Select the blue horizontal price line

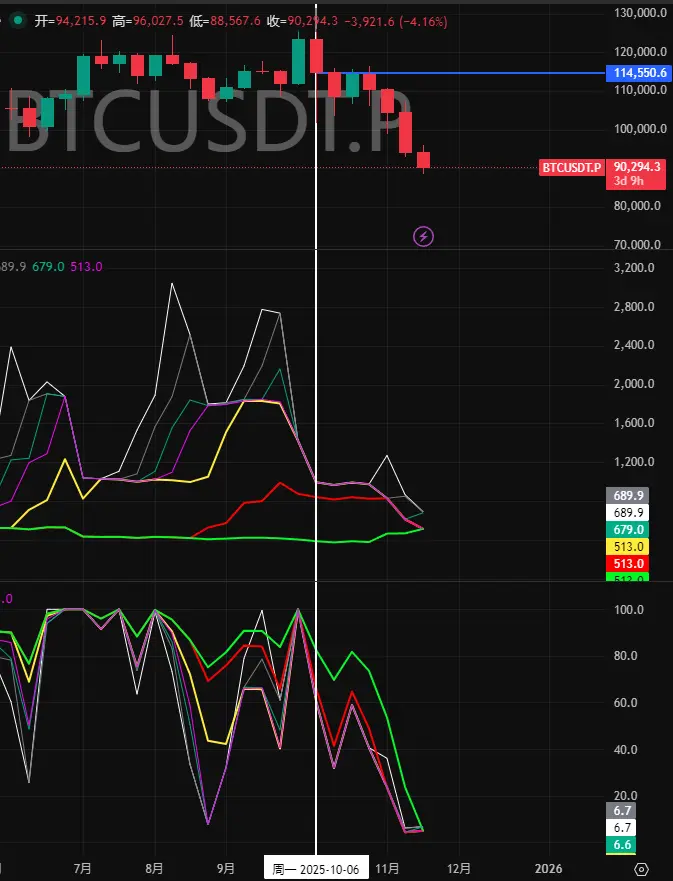461,73
